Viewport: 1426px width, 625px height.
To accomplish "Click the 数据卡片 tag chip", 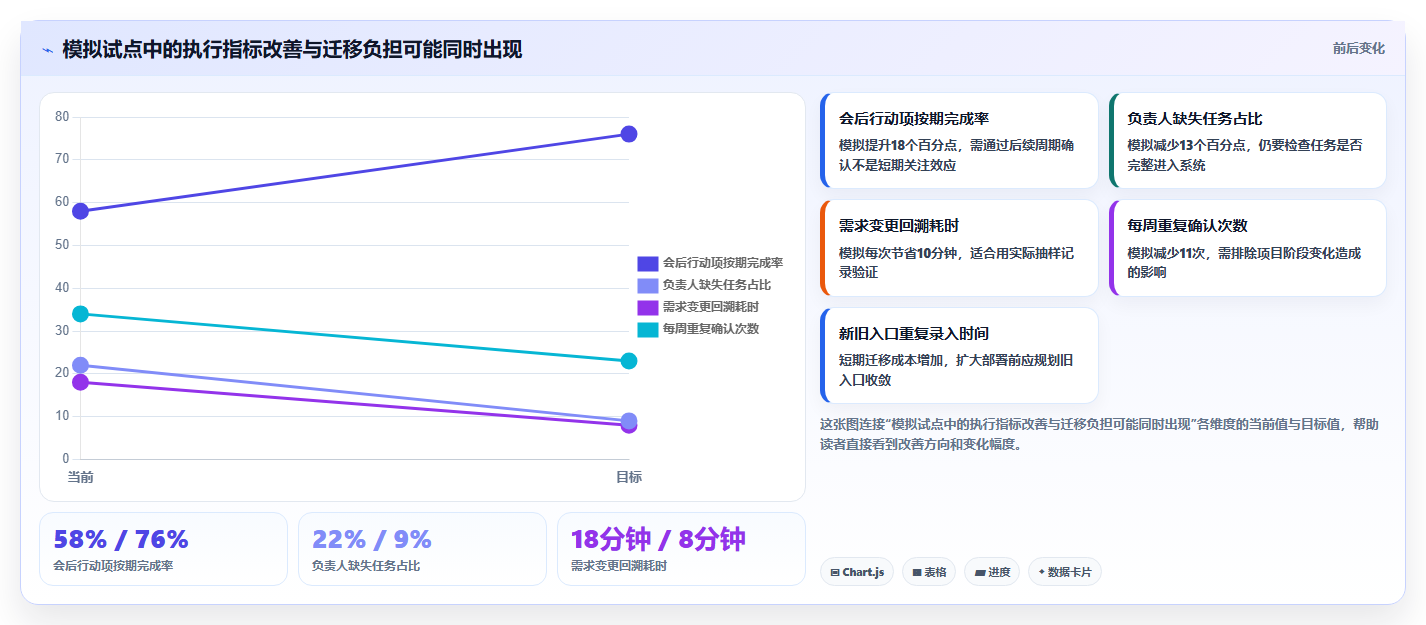I will (x=1065, y=572).
